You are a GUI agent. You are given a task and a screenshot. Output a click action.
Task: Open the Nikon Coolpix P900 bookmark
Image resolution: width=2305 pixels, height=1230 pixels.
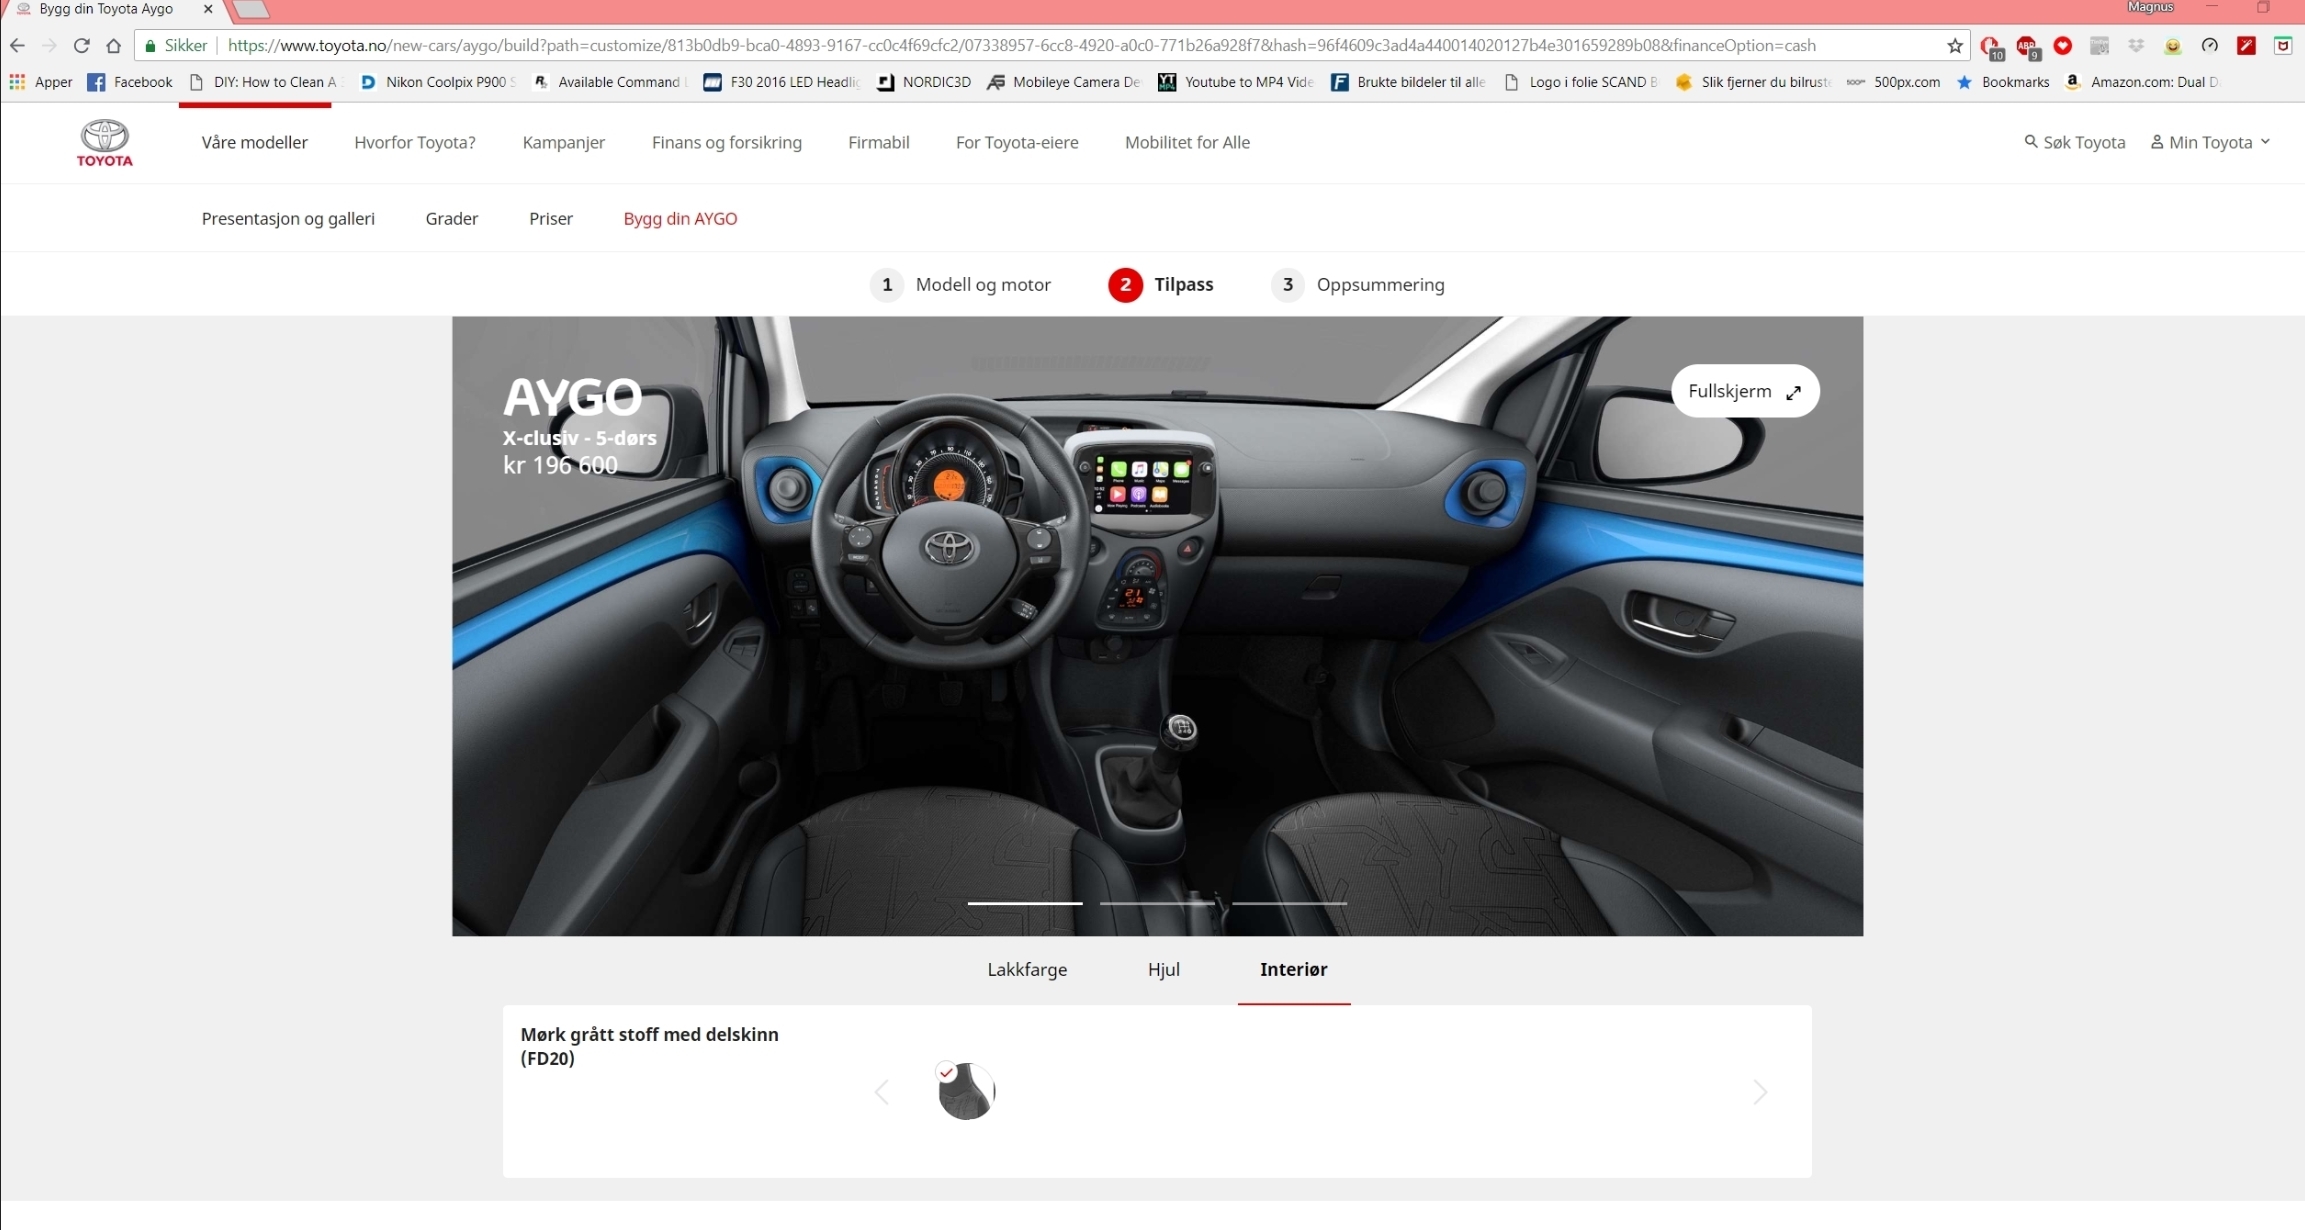coord(438,82)
